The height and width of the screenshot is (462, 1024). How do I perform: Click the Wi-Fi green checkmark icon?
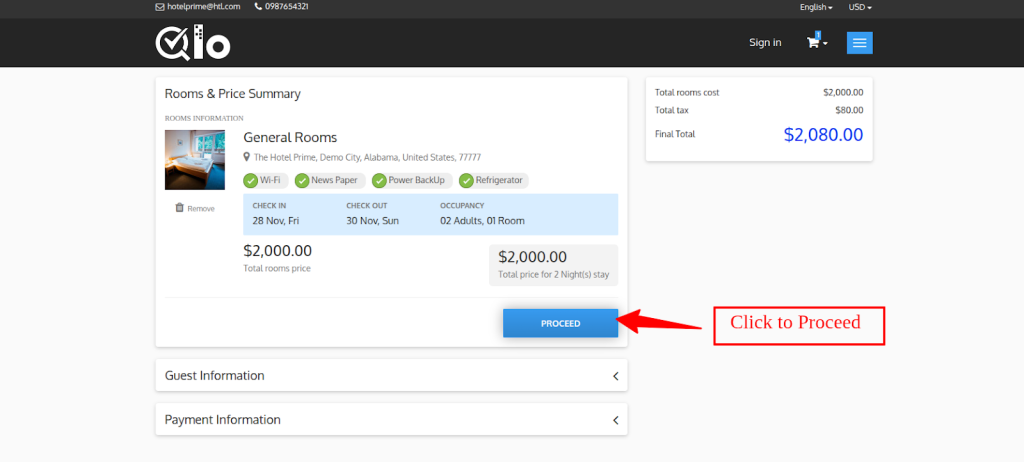tap(251, 181)
